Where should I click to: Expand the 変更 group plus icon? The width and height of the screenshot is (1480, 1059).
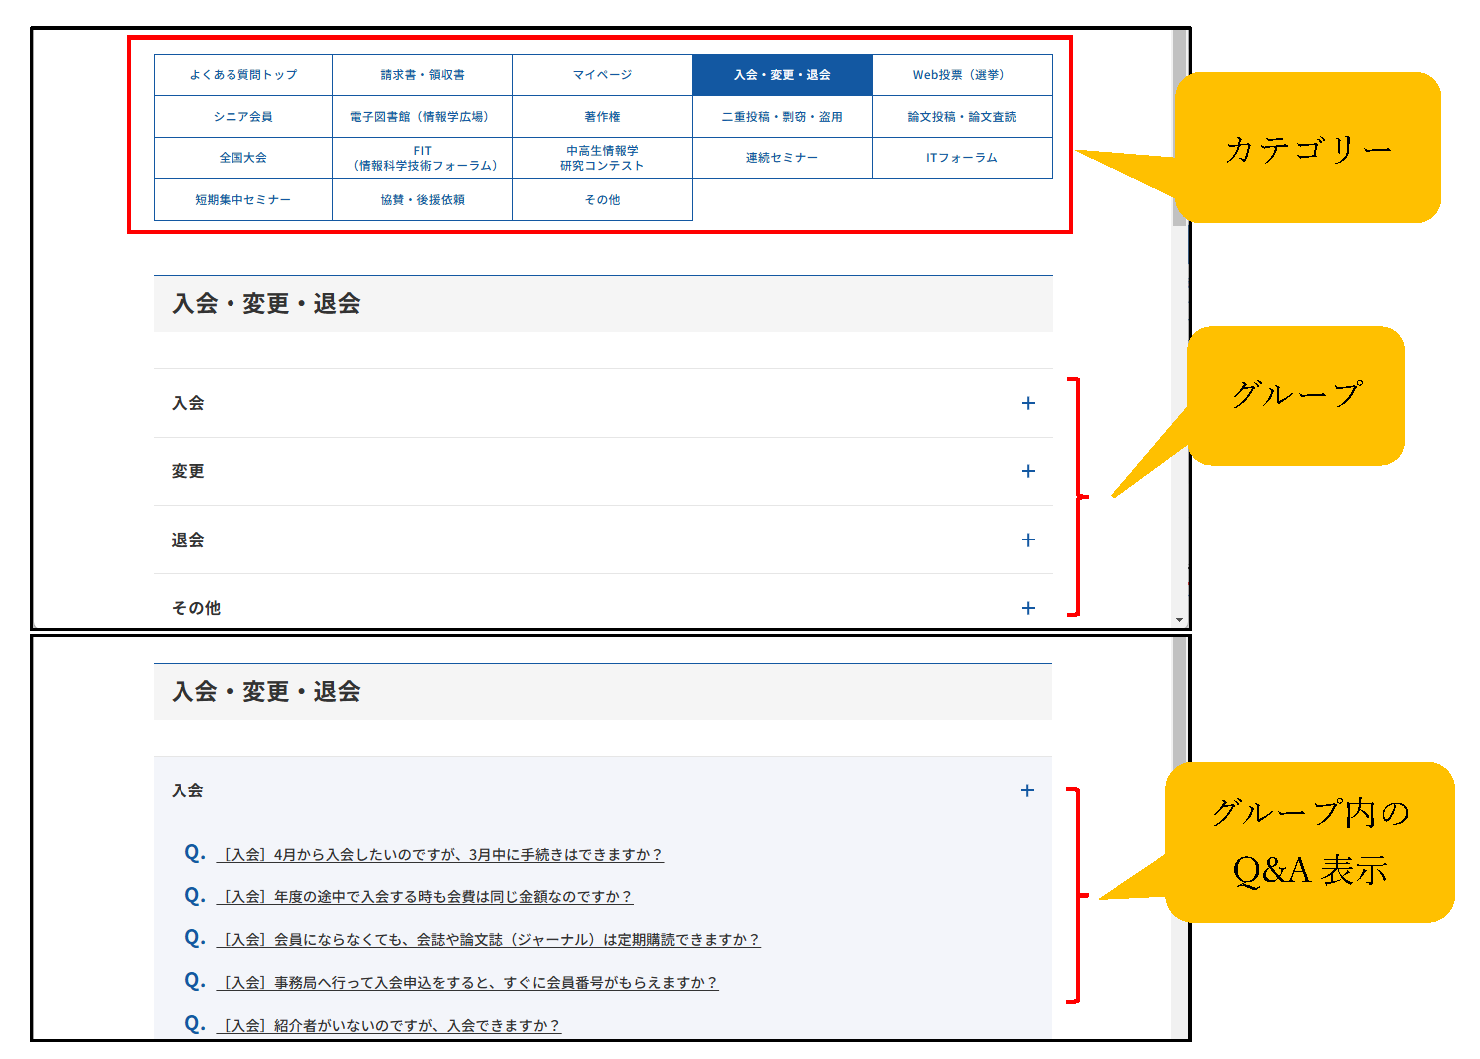[x=1027, y=471]
